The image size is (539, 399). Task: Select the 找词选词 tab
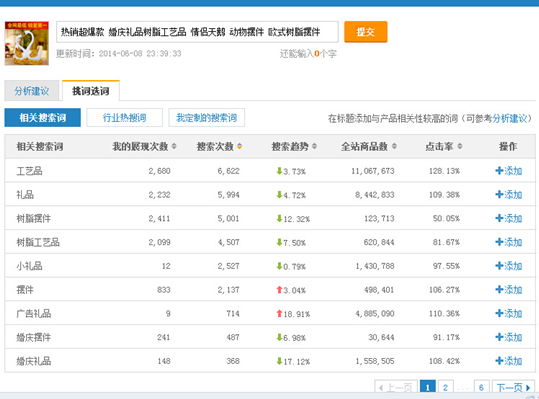(91, 91)
